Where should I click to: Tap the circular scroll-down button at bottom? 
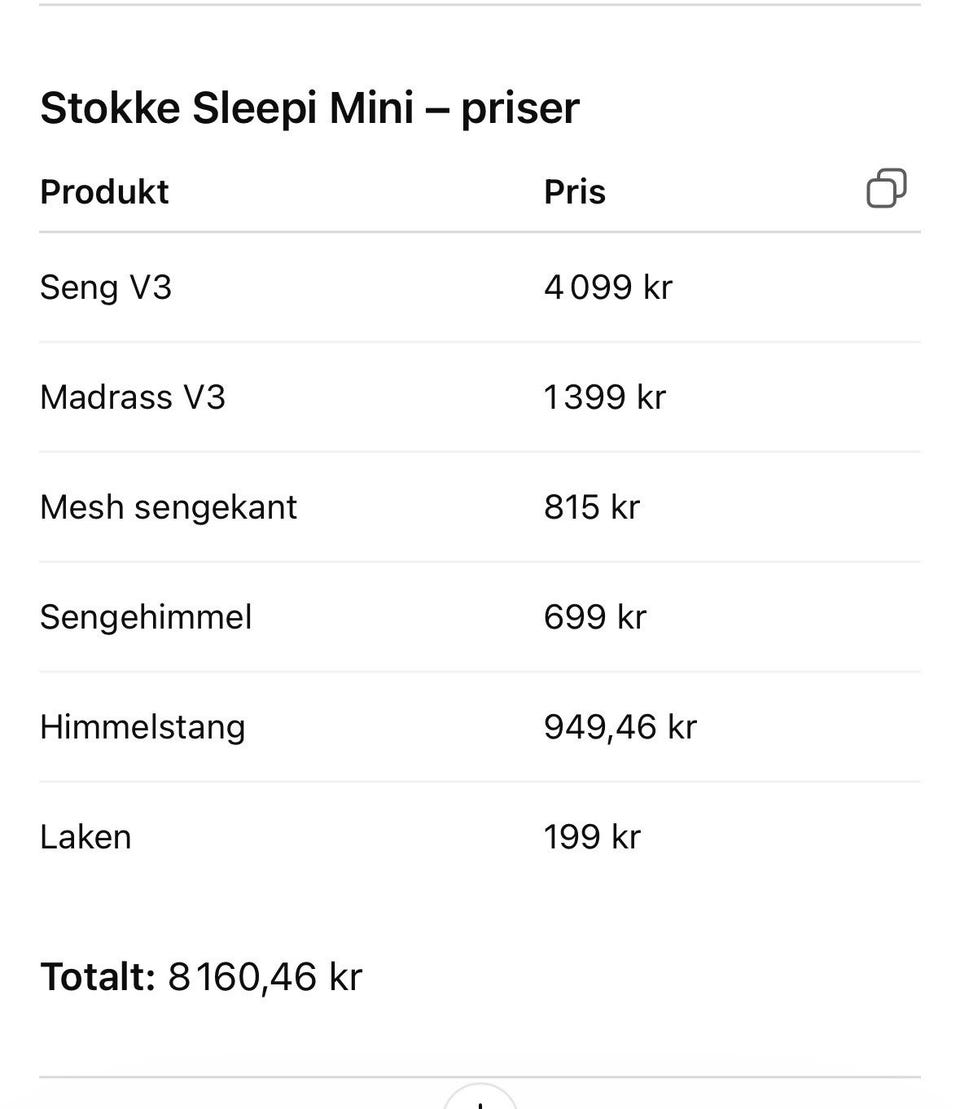[480, 1099]
